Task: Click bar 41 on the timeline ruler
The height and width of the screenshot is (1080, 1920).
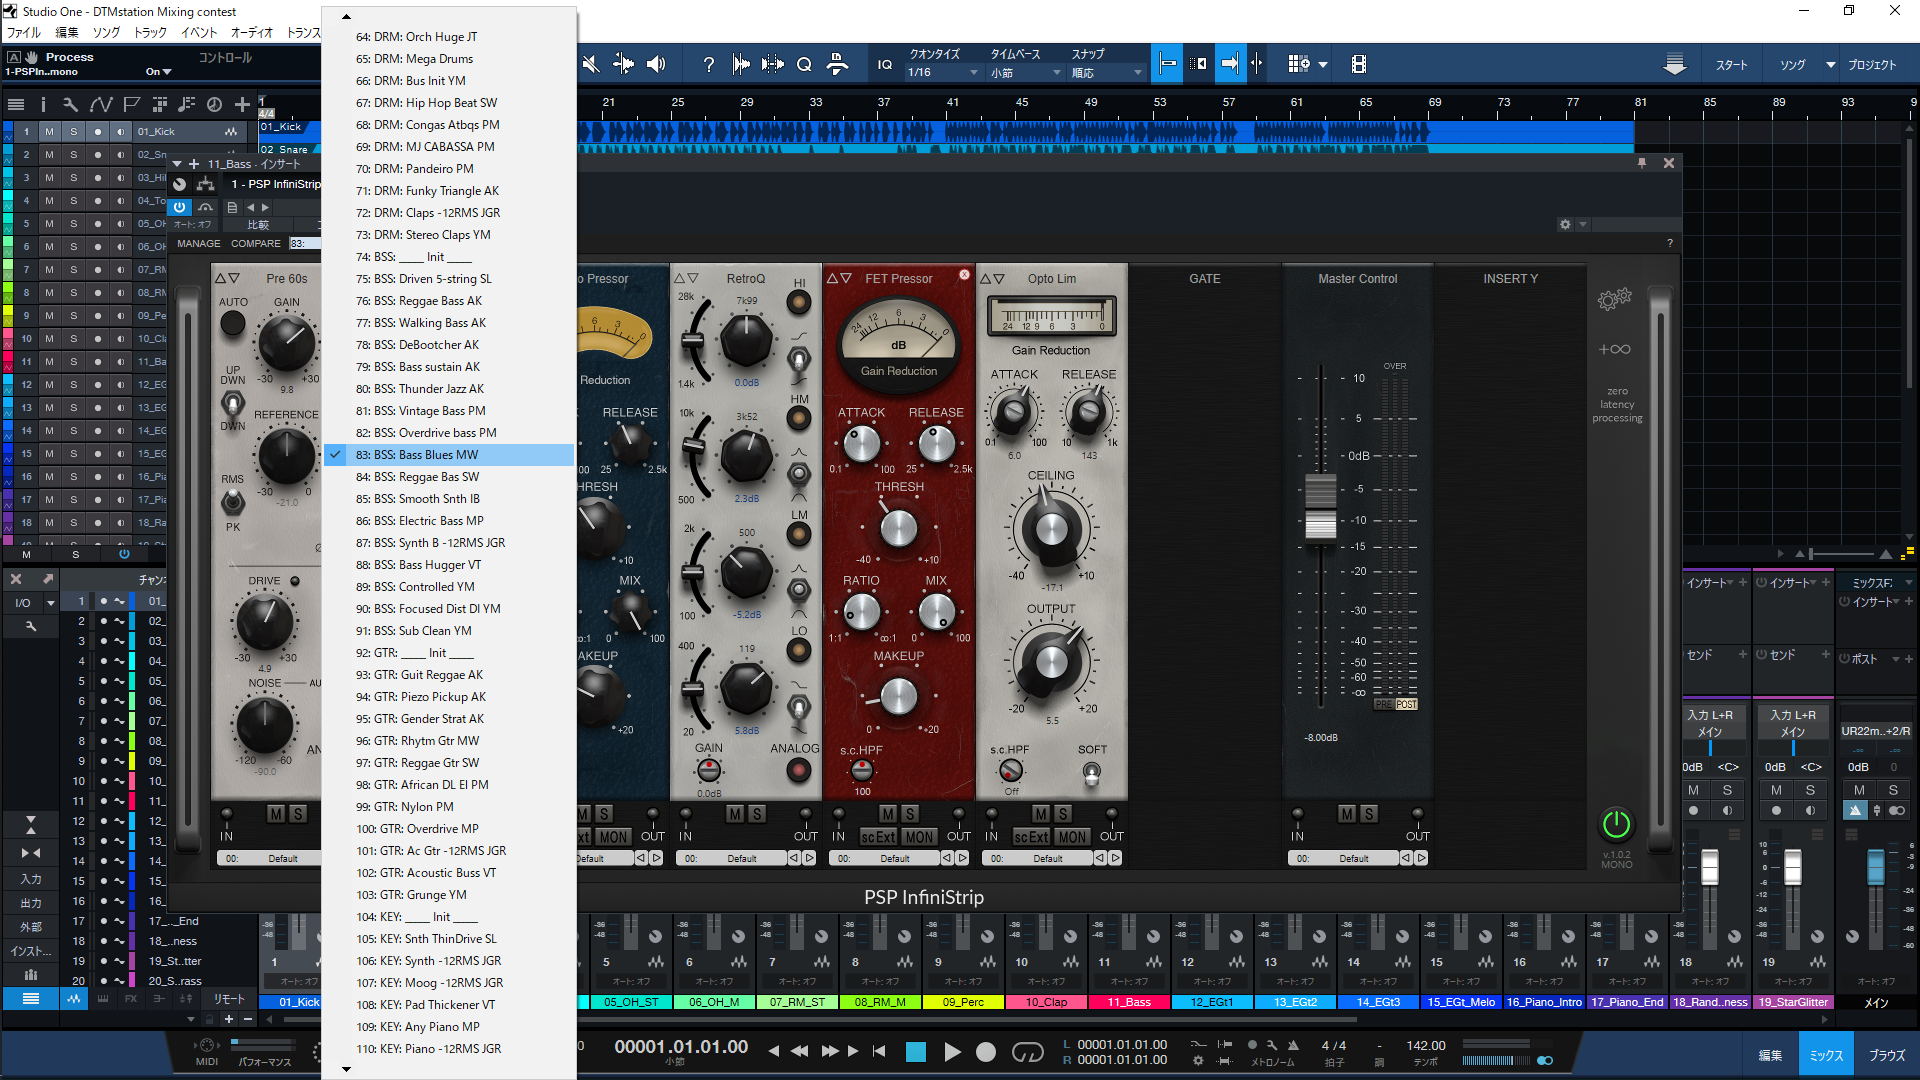Action: coord(952,102)
